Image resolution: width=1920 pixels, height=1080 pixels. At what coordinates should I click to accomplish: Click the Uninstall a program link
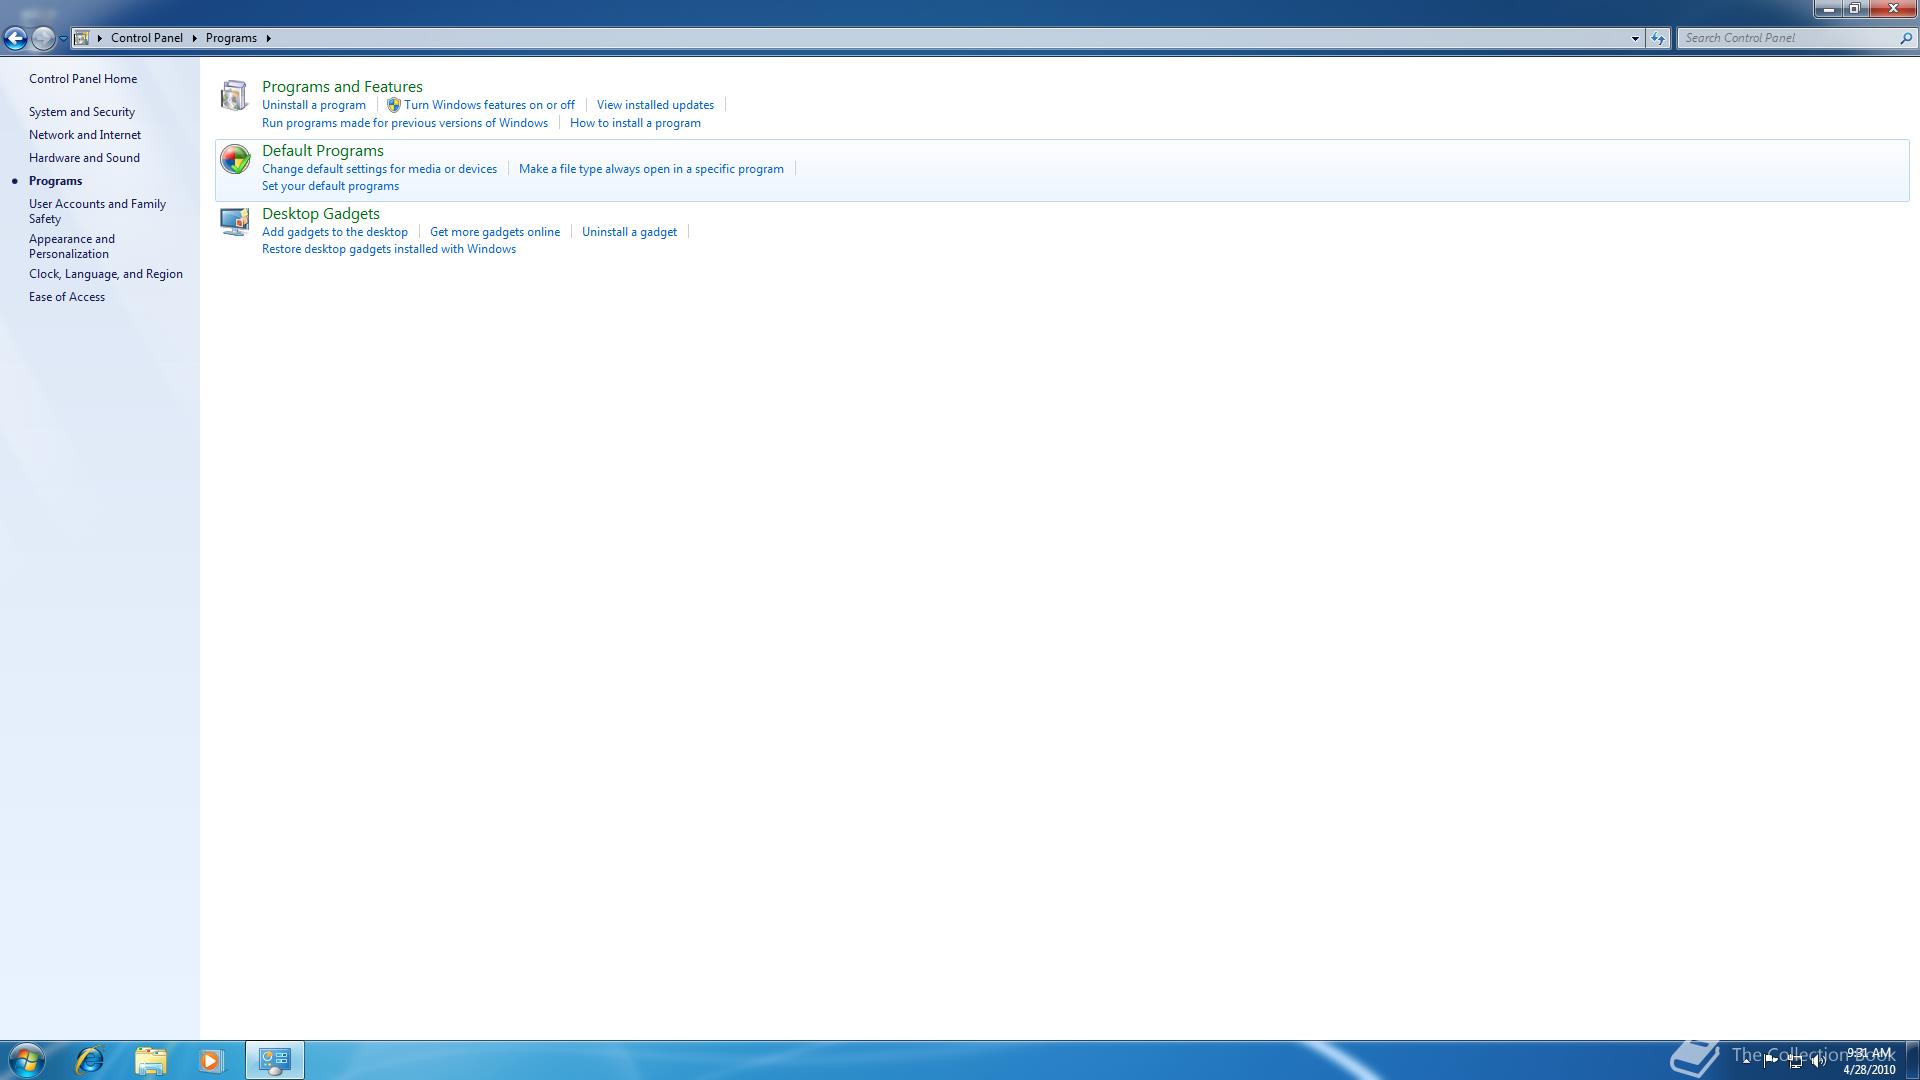314,105
